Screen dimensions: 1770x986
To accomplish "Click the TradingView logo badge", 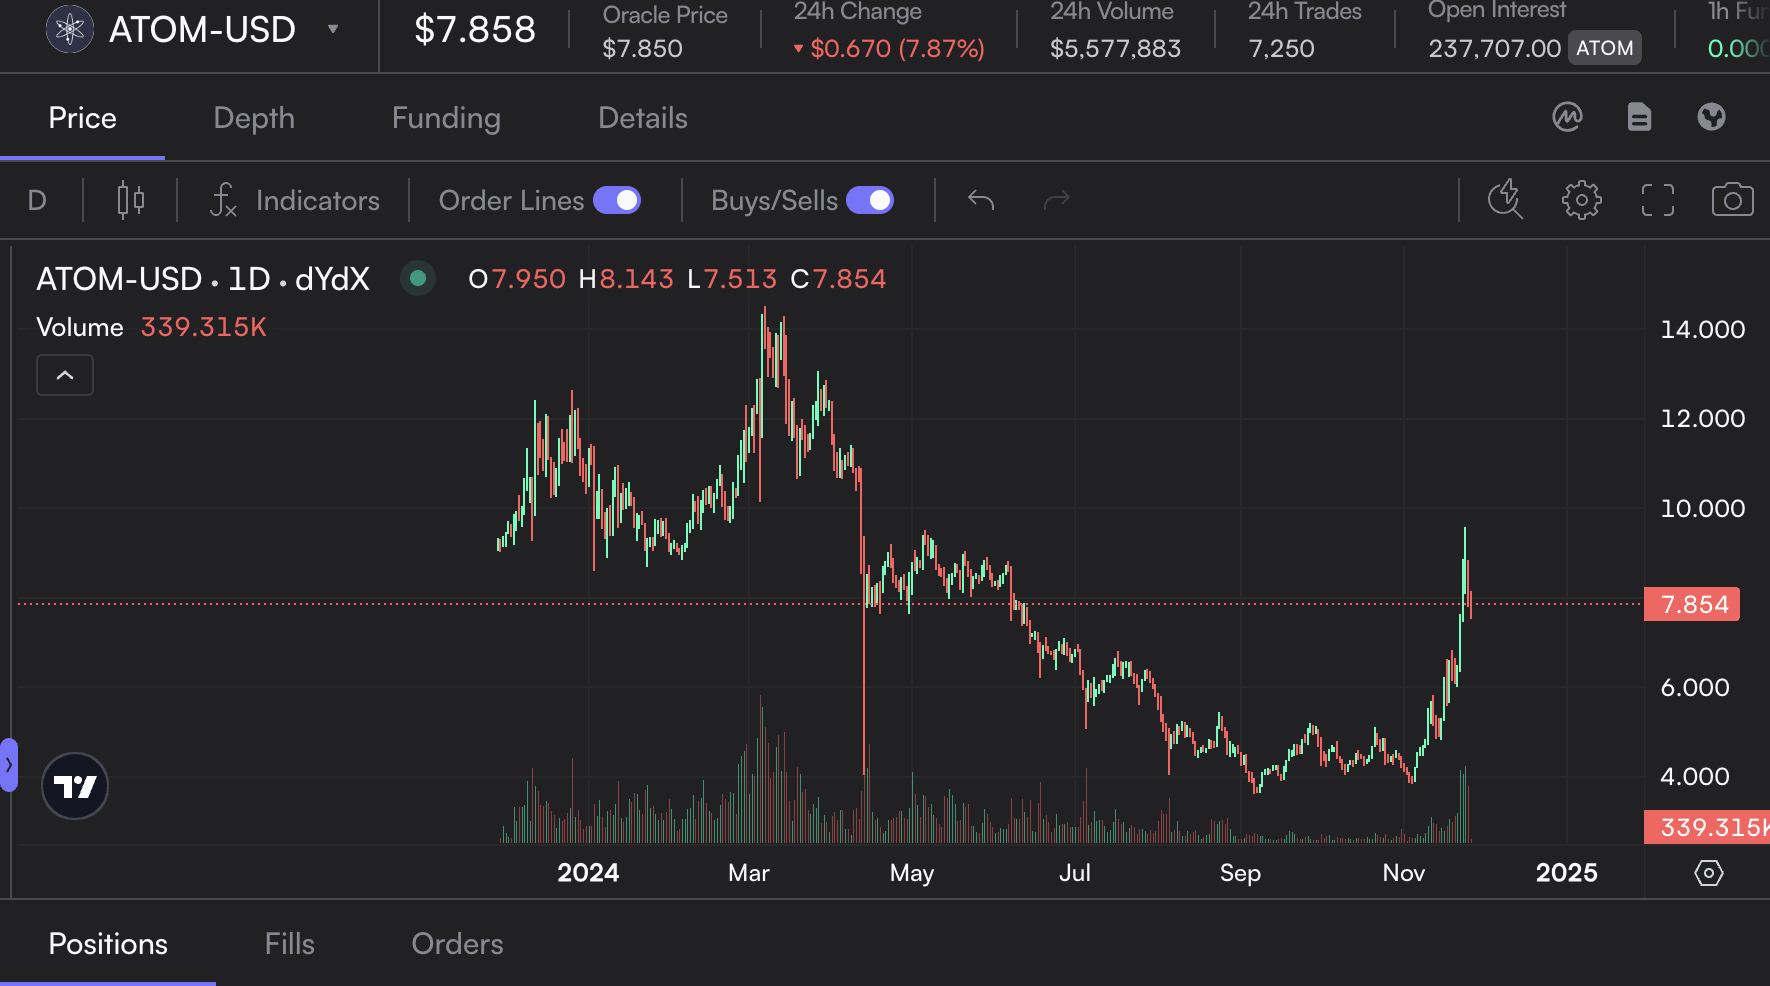I will pos(75,786).
